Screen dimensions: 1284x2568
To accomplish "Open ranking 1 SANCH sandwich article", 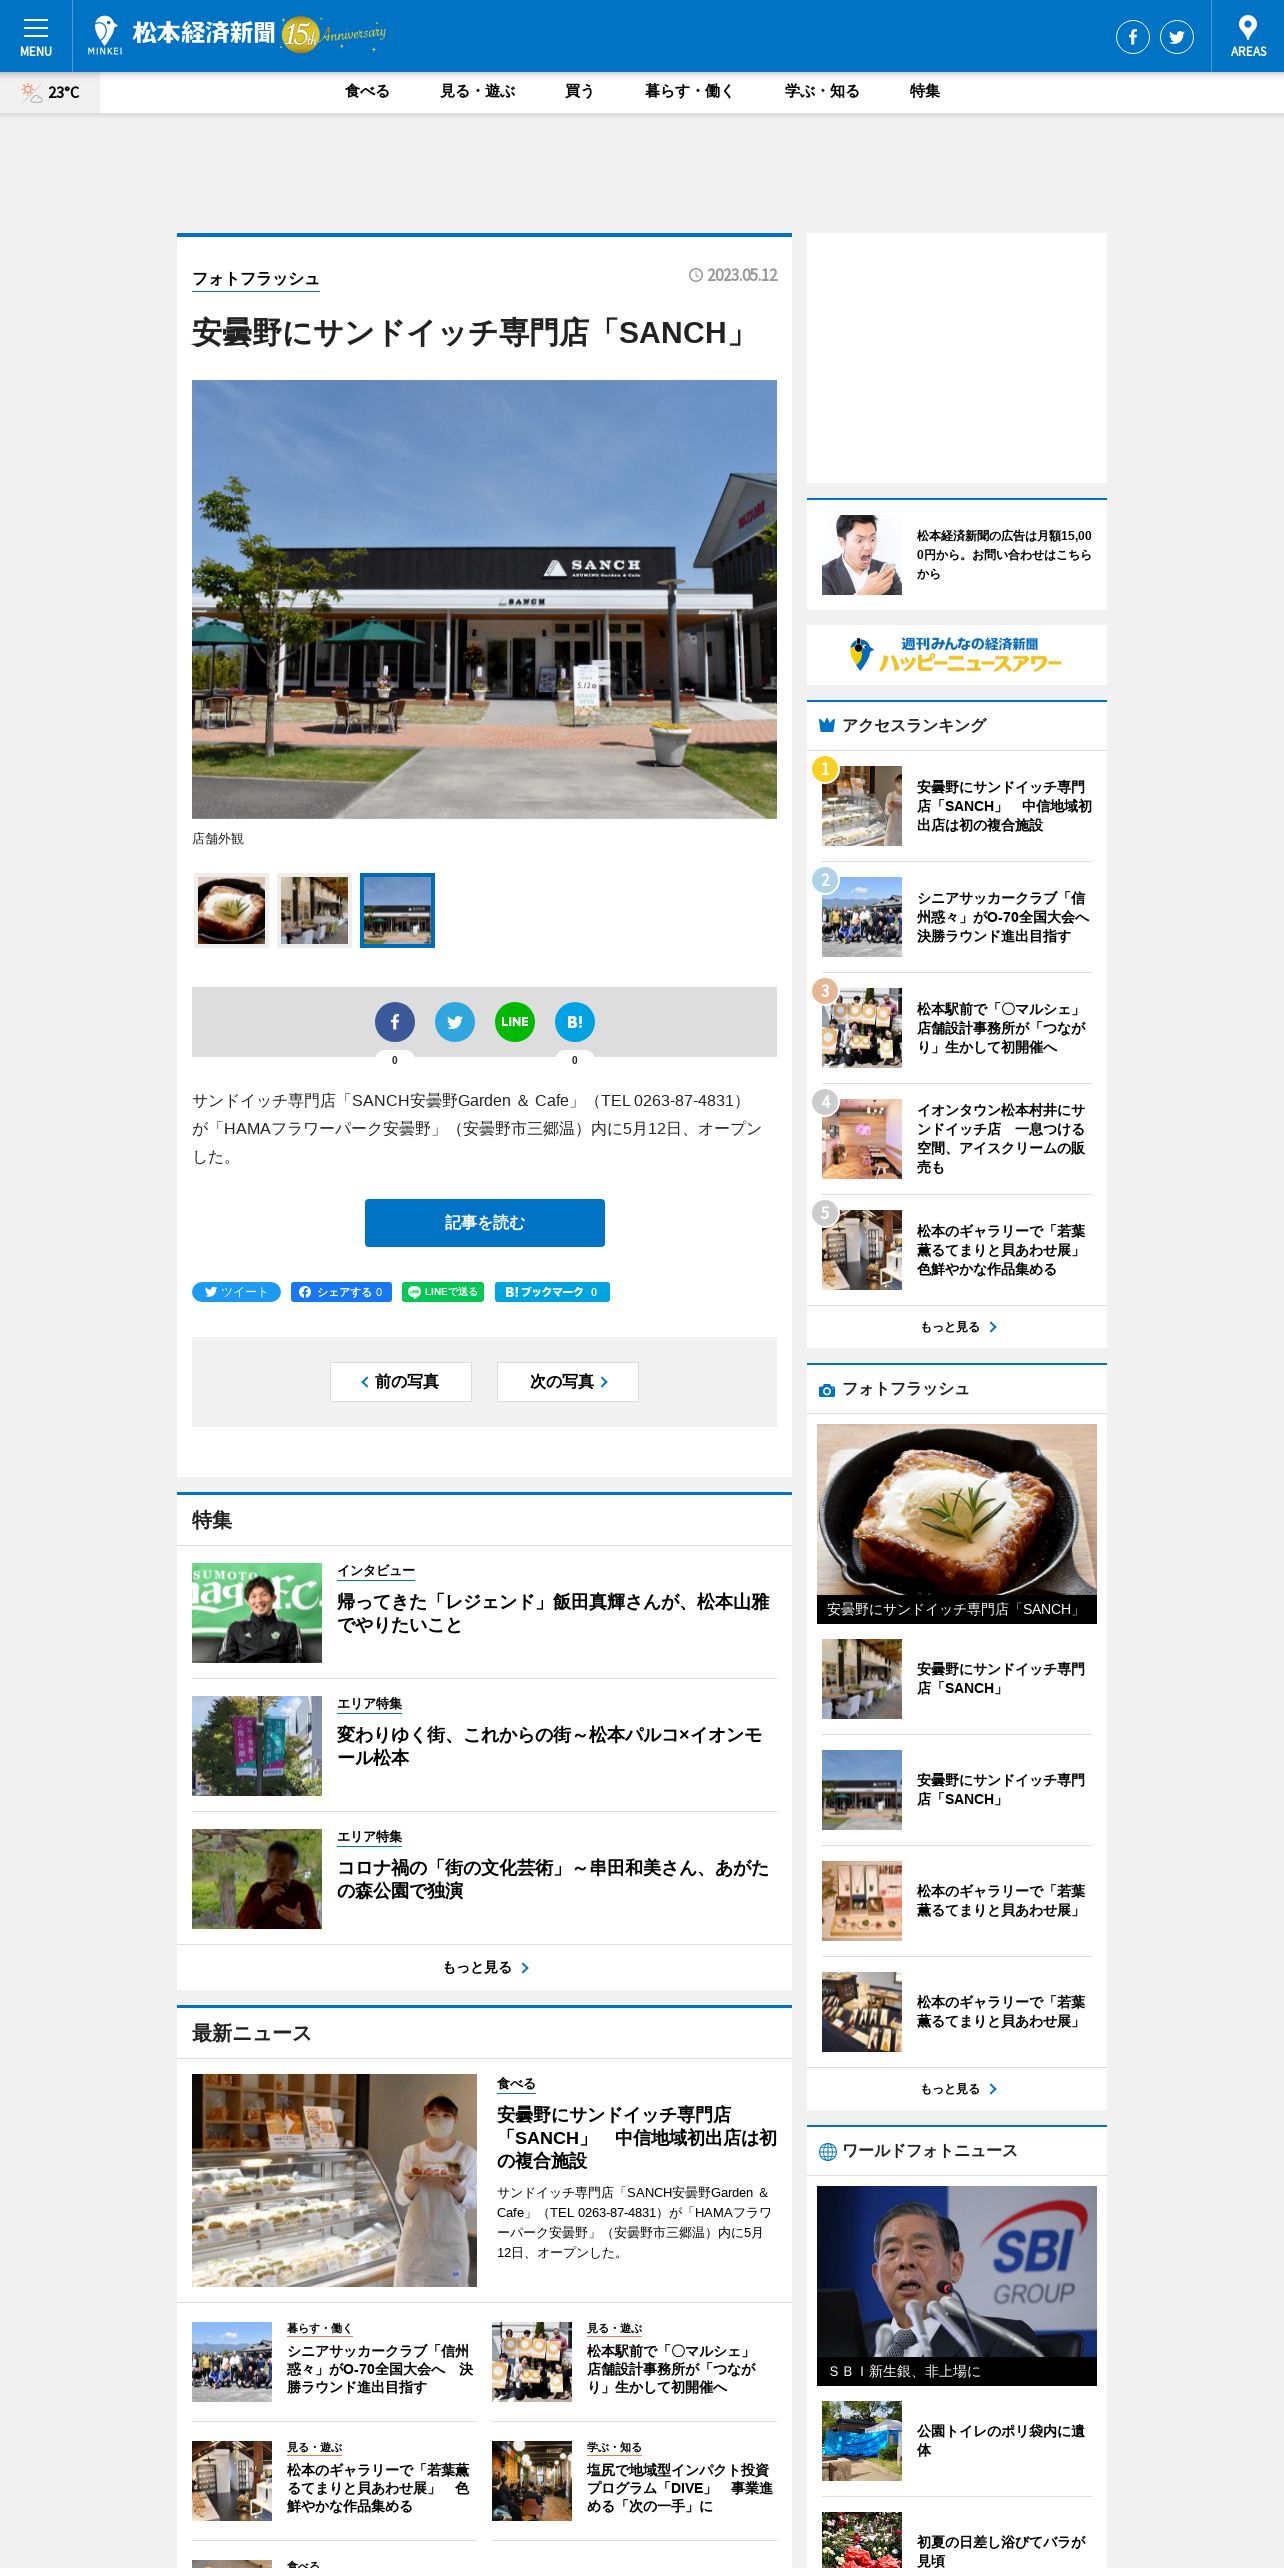I will 957,806.
